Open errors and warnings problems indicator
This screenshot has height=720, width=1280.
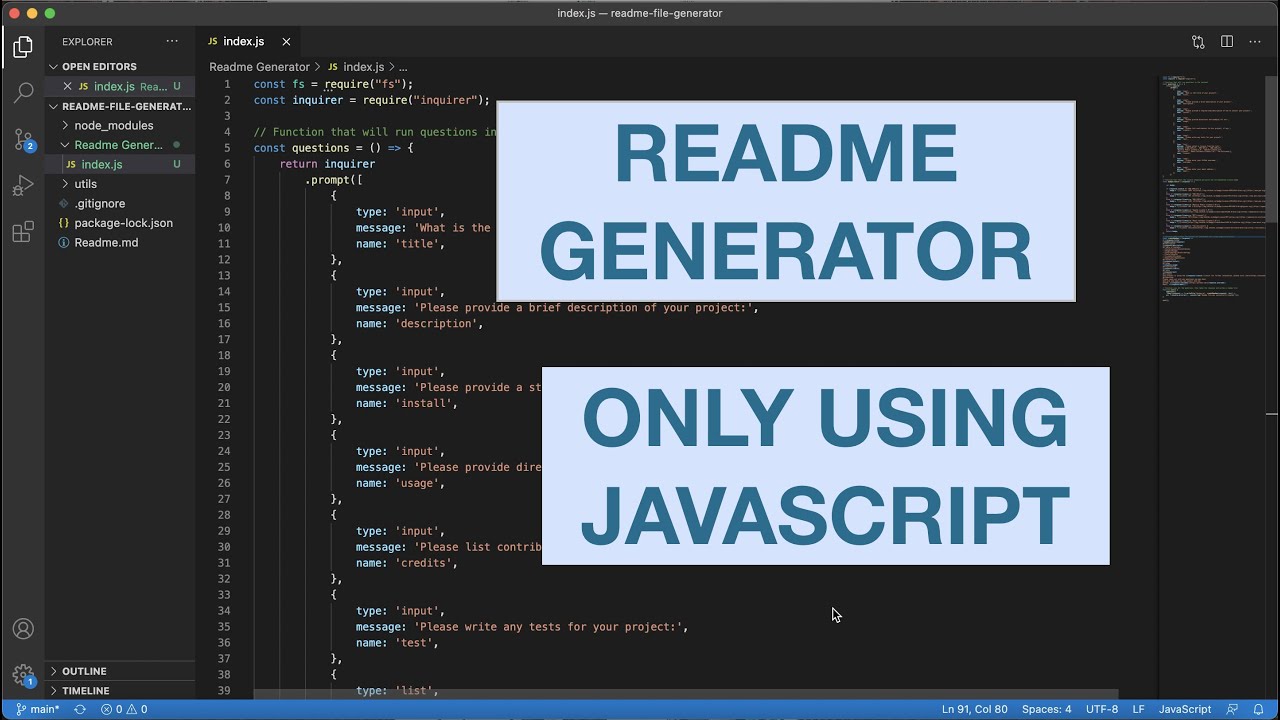124,709
